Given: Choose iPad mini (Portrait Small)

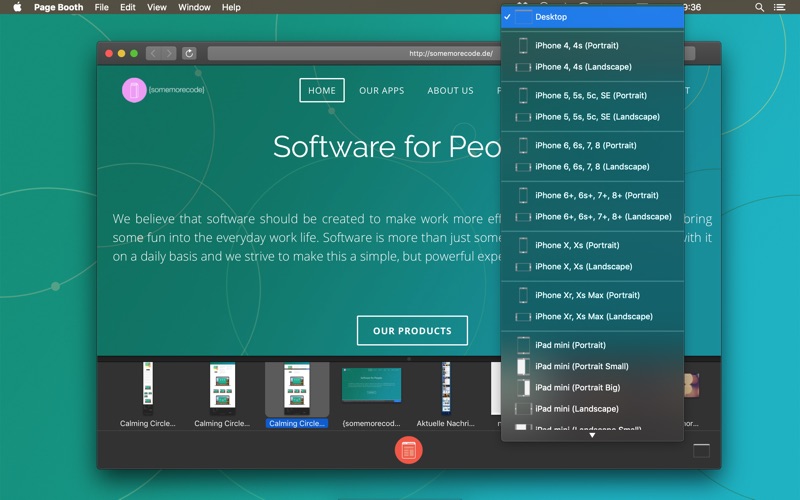Looking at the screenshot, I should point(592,366).
